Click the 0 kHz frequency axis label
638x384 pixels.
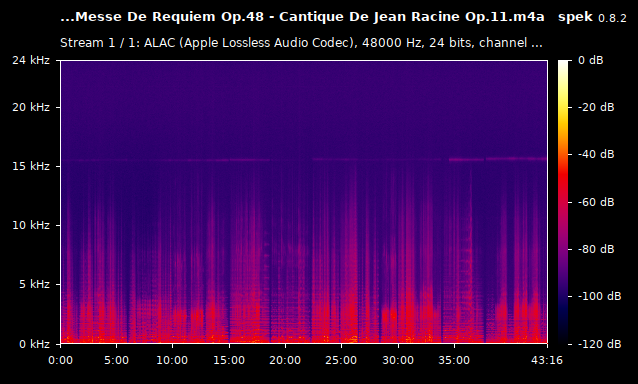point(35,344)
